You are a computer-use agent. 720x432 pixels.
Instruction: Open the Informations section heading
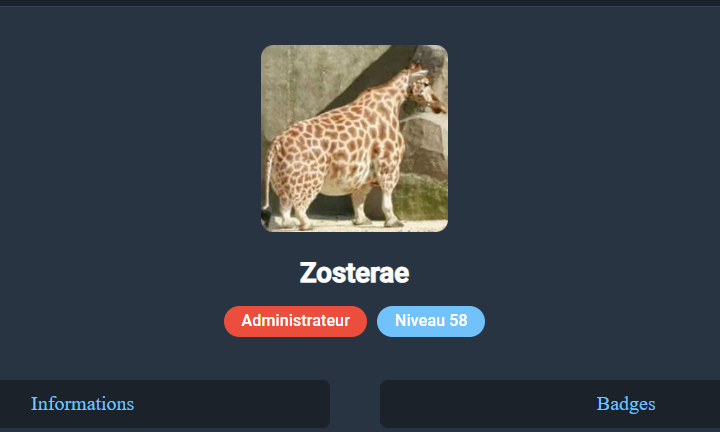pos(82,404)
